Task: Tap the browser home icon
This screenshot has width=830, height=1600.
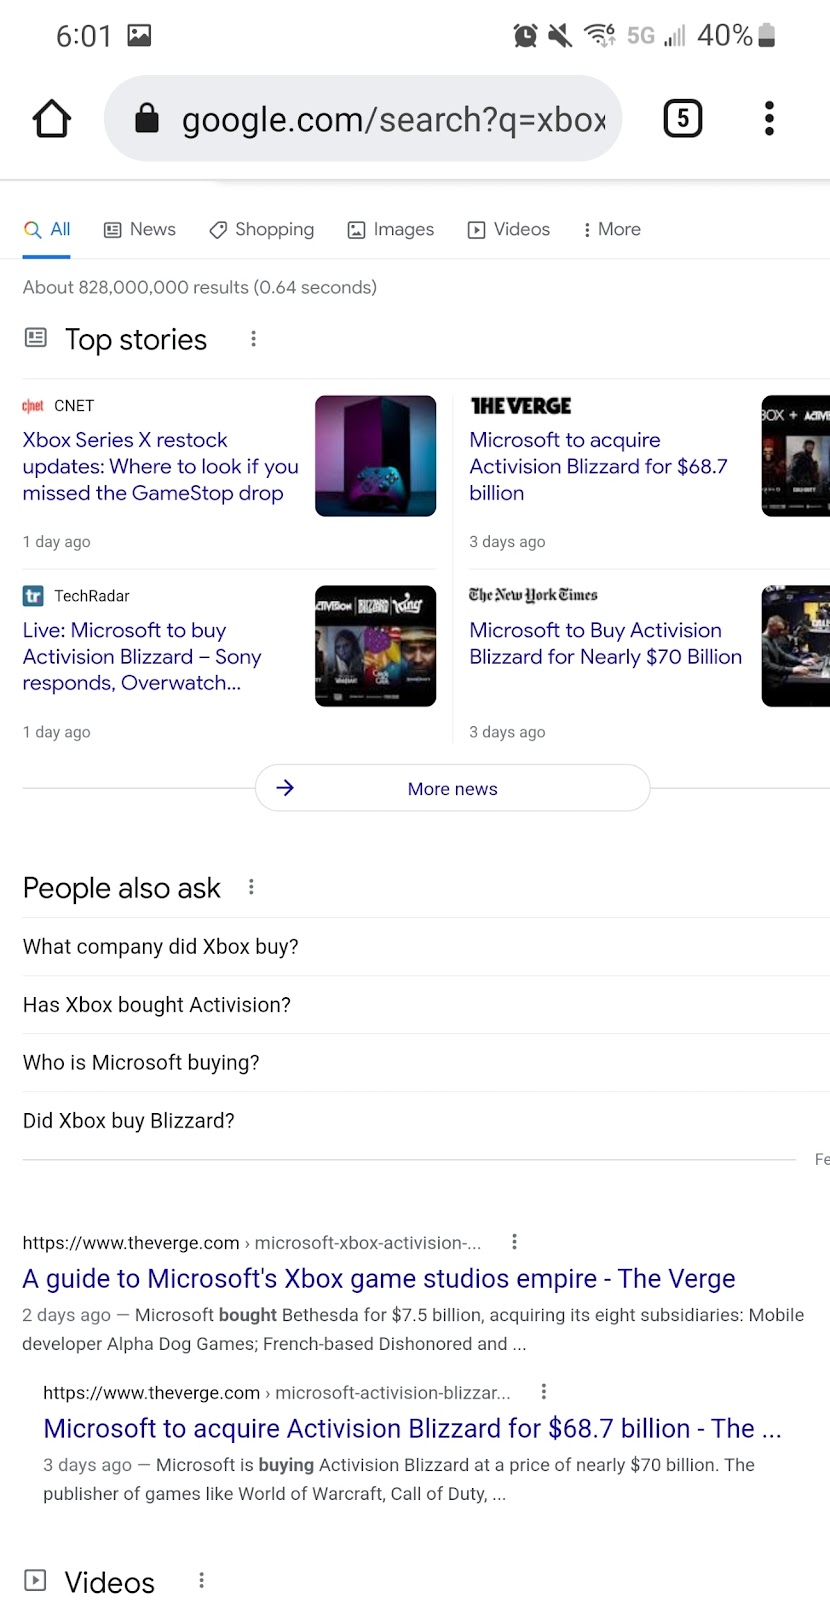Action: pos(52,118)
